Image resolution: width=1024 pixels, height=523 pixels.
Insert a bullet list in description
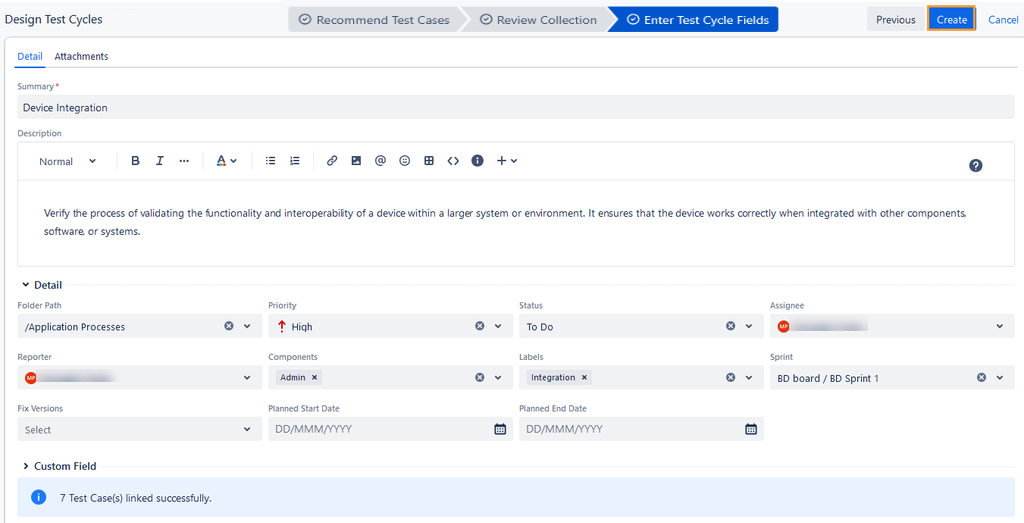[x=270, y=161]
